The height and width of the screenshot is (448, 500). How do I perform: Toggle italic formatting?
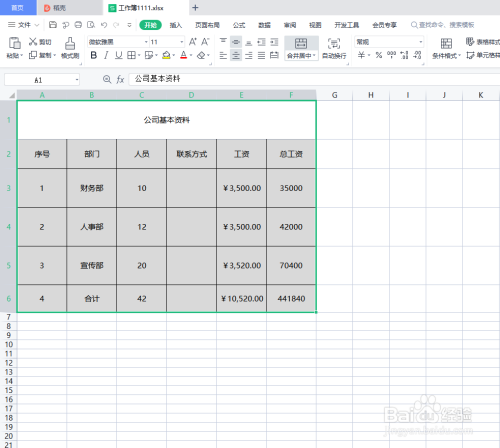pos(106,55)
